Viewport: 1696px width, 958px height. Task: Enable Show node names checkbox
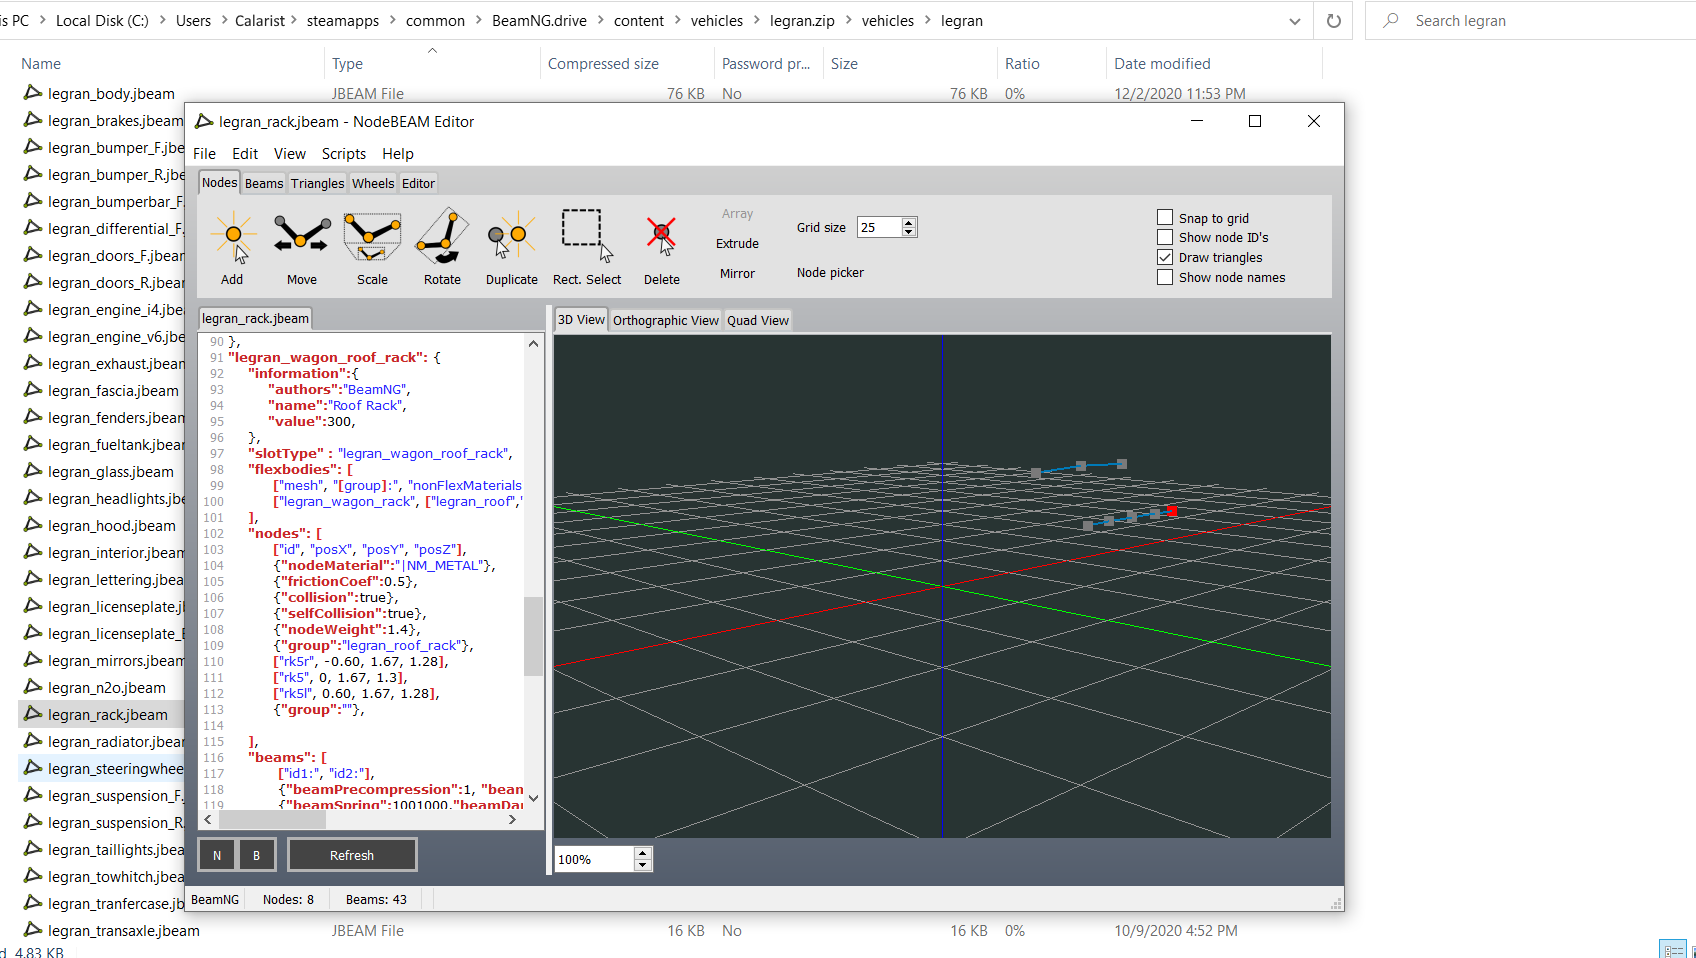click(1165, 278)
